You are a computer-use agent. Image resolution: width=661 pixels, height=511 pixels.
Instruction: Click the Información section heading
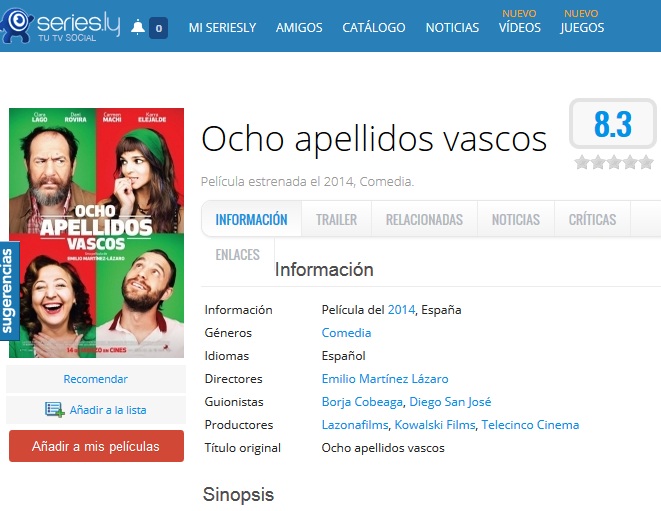coord(324,270)
